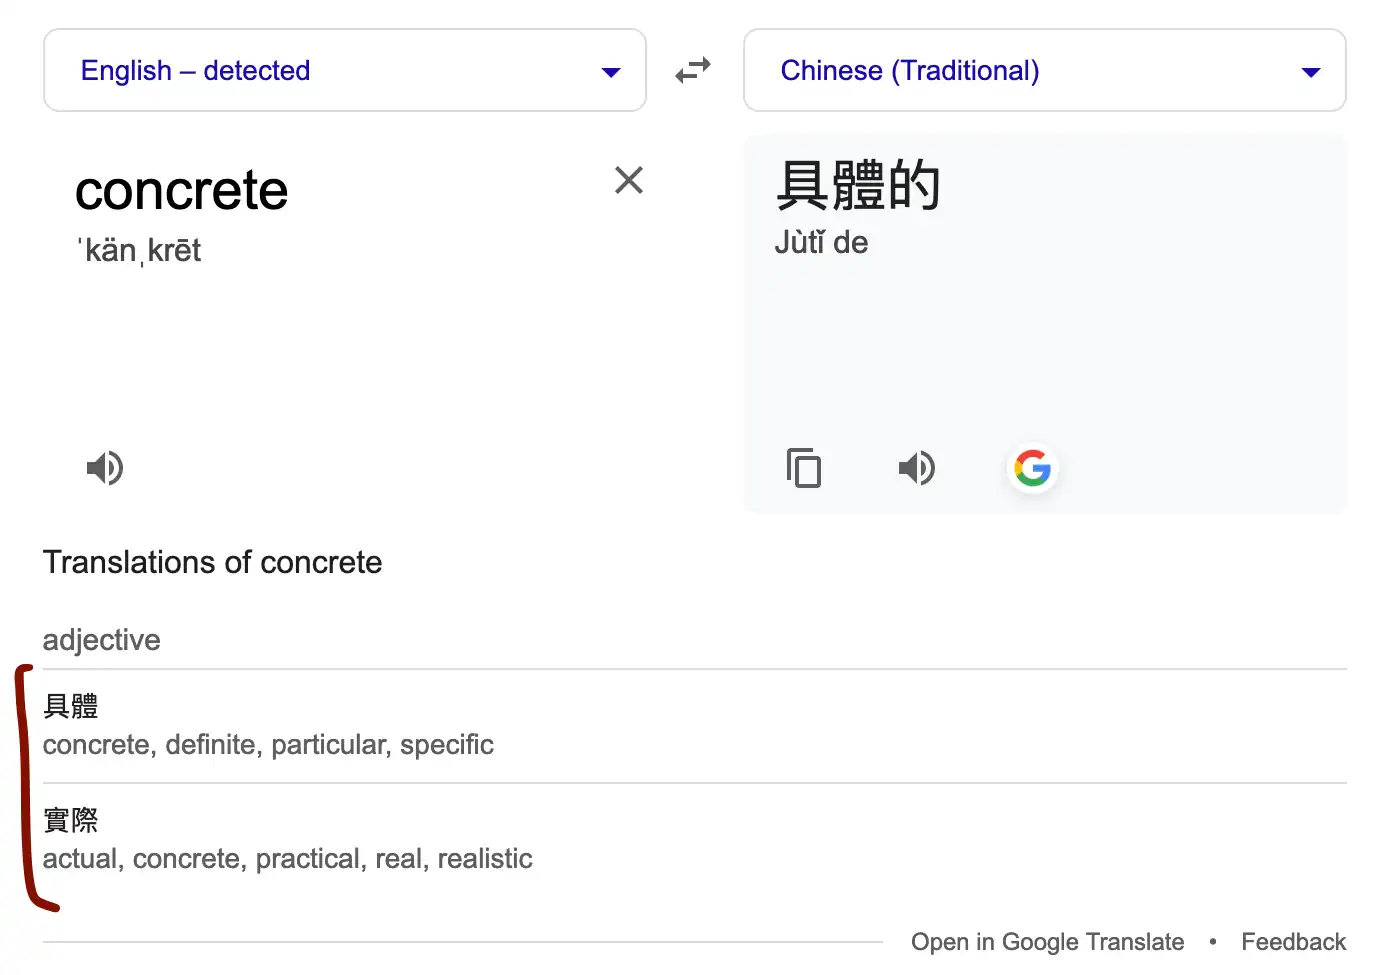The image size is (1384, 975).
Task: Select the 具體 adjective translation
Action: tap(71, 706)
